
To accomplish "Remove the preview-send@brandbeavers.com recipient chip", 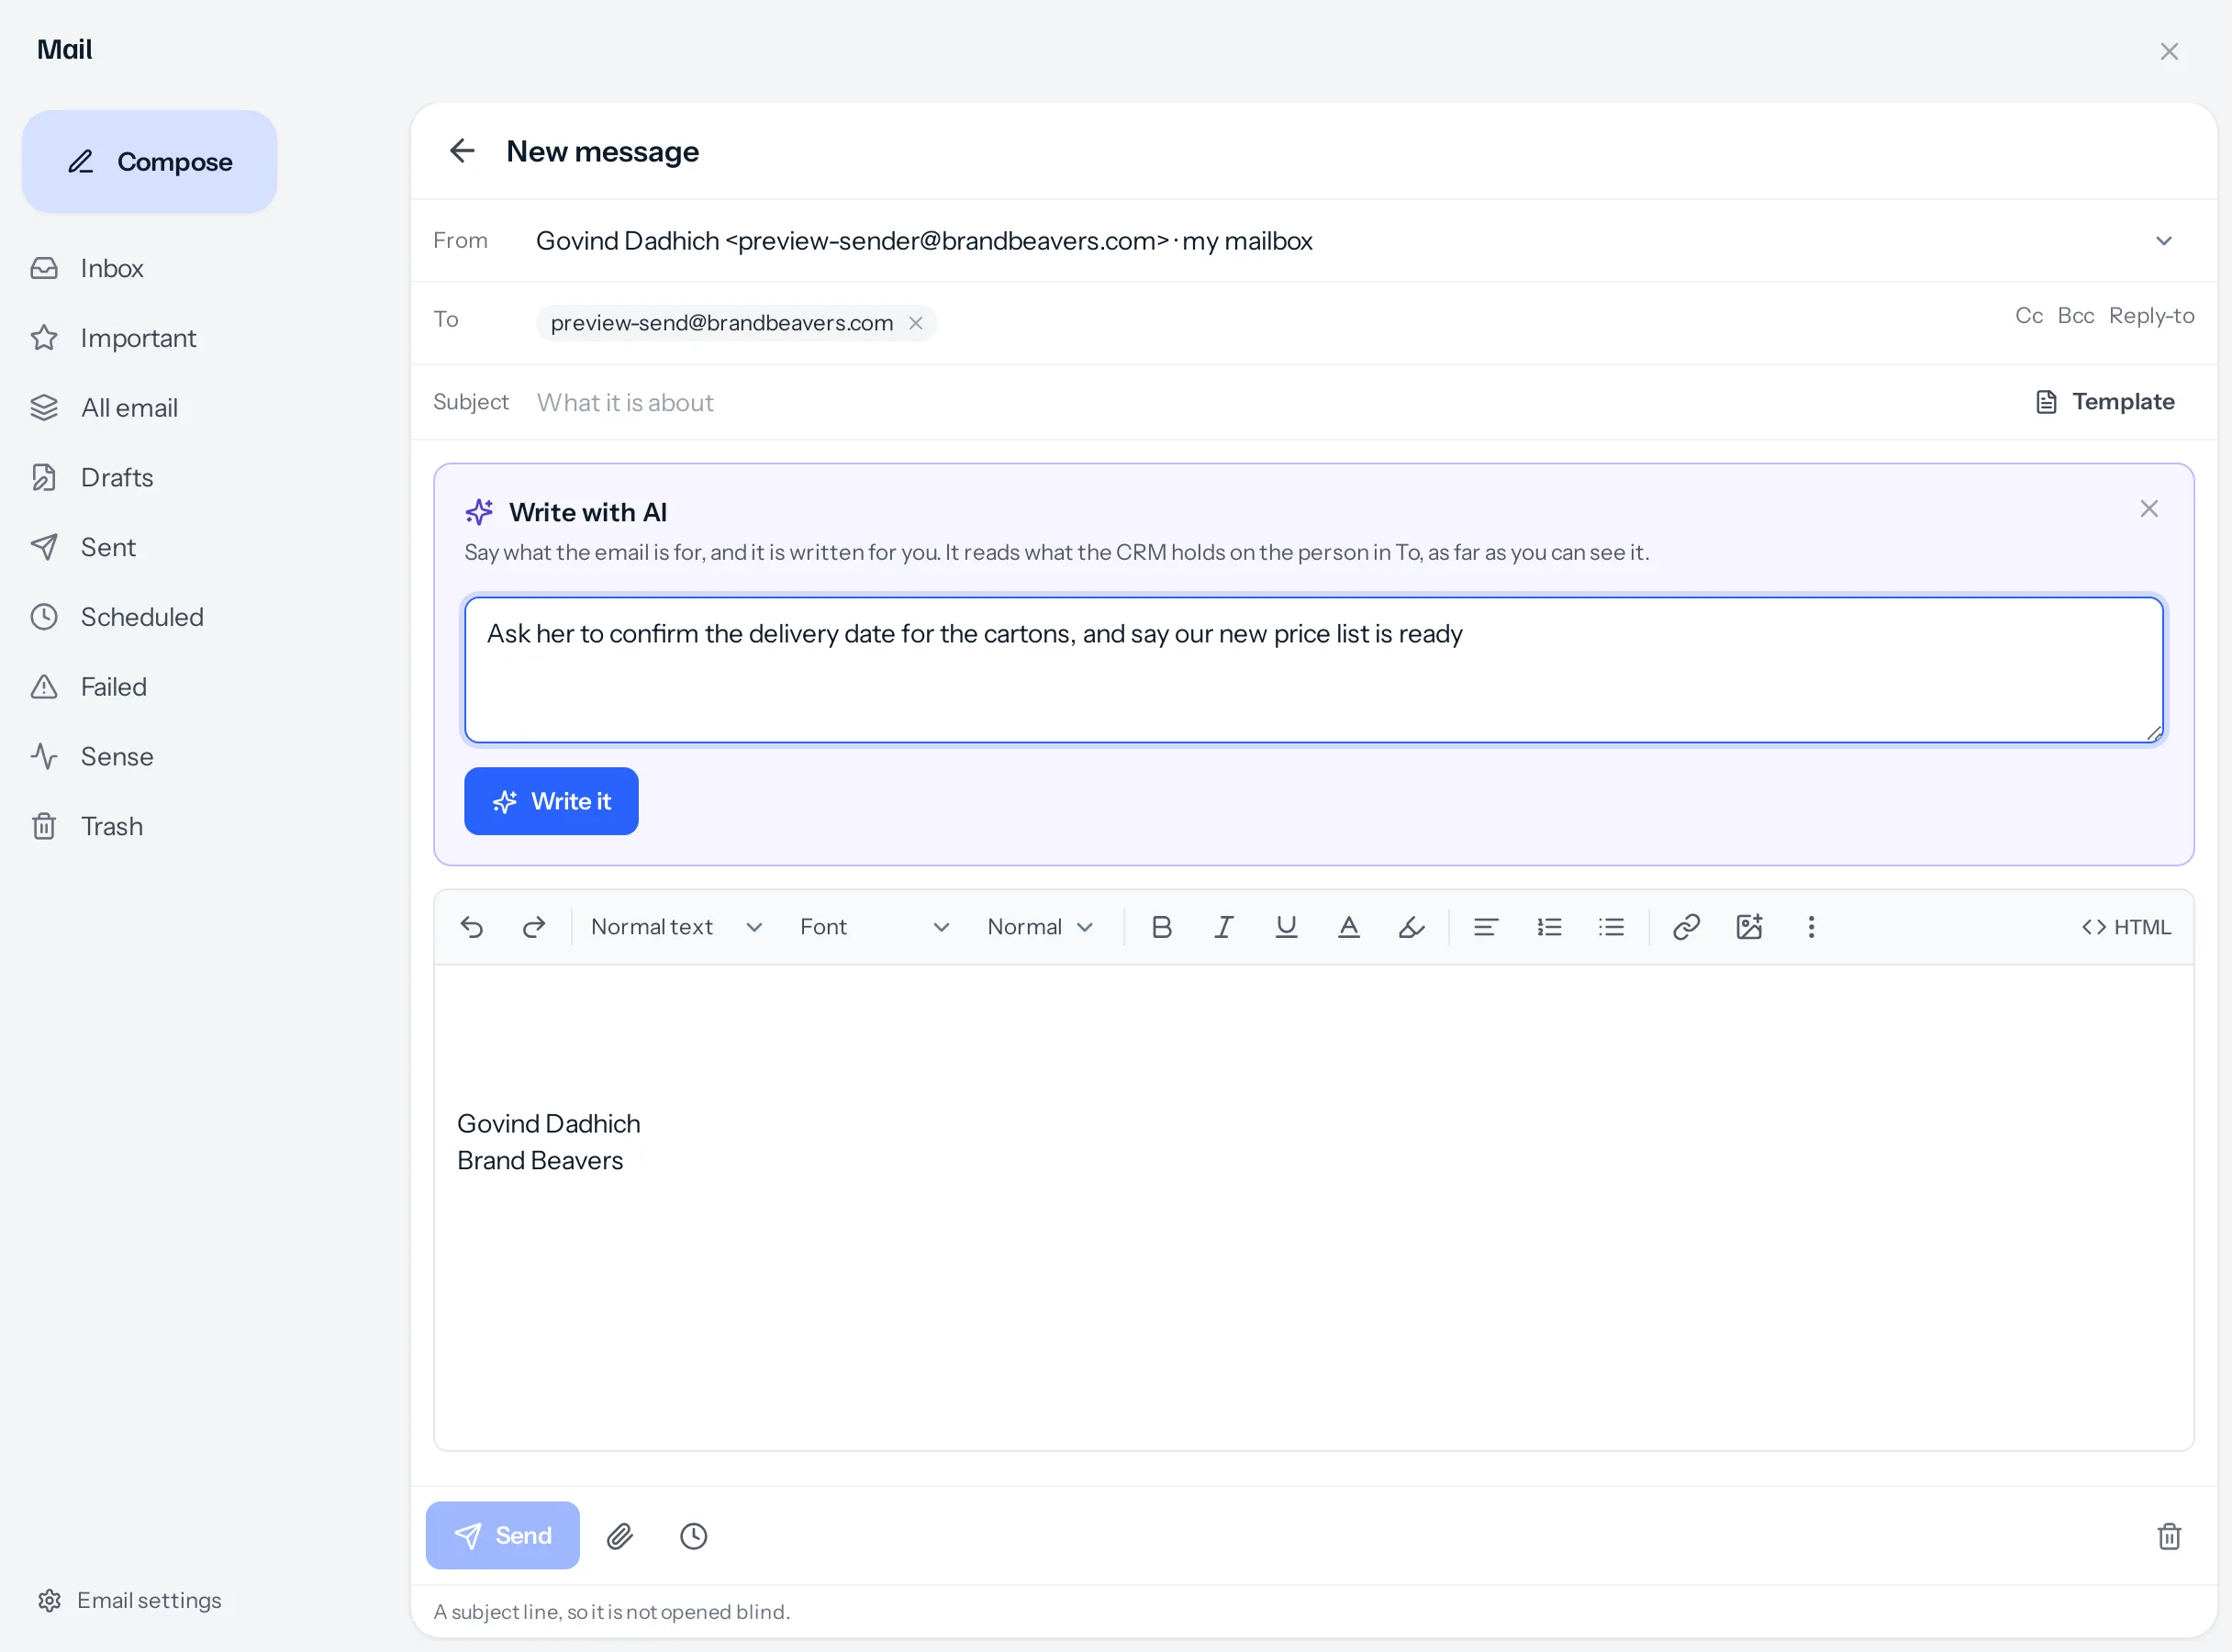I will [915, 323].
